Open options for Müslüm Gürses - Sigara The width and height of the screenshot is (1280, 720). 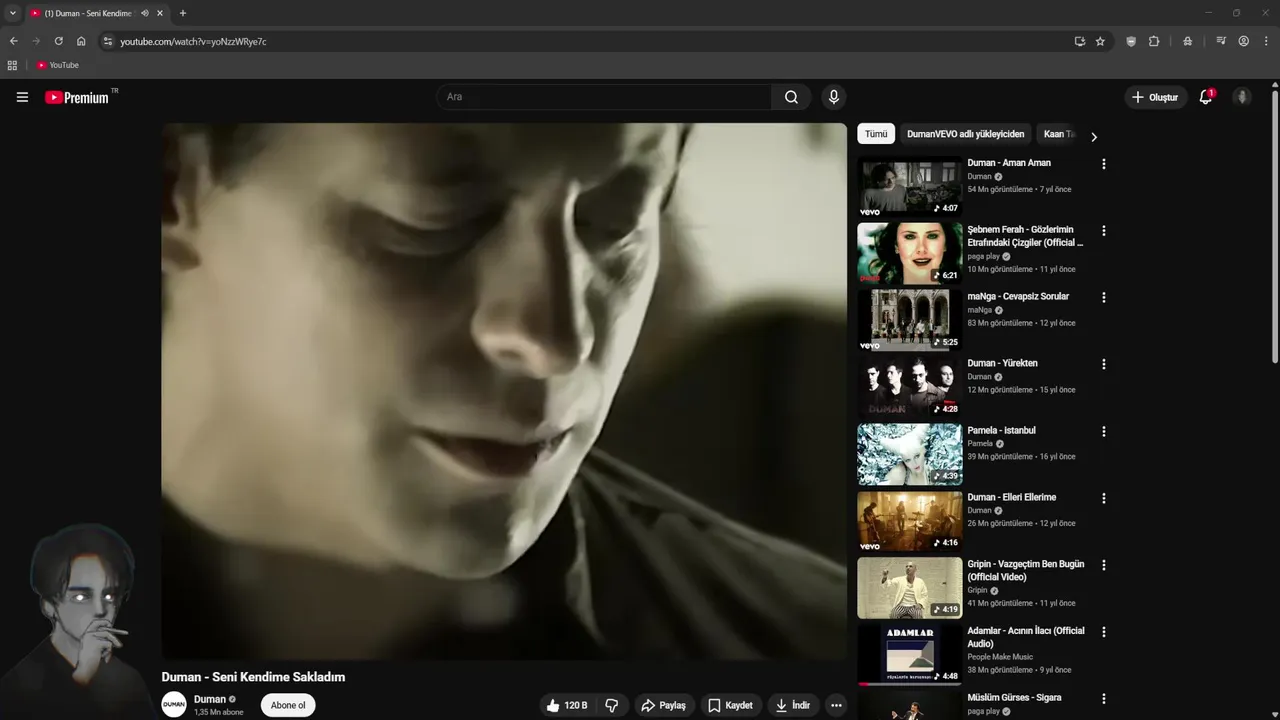click(1104, 699)
